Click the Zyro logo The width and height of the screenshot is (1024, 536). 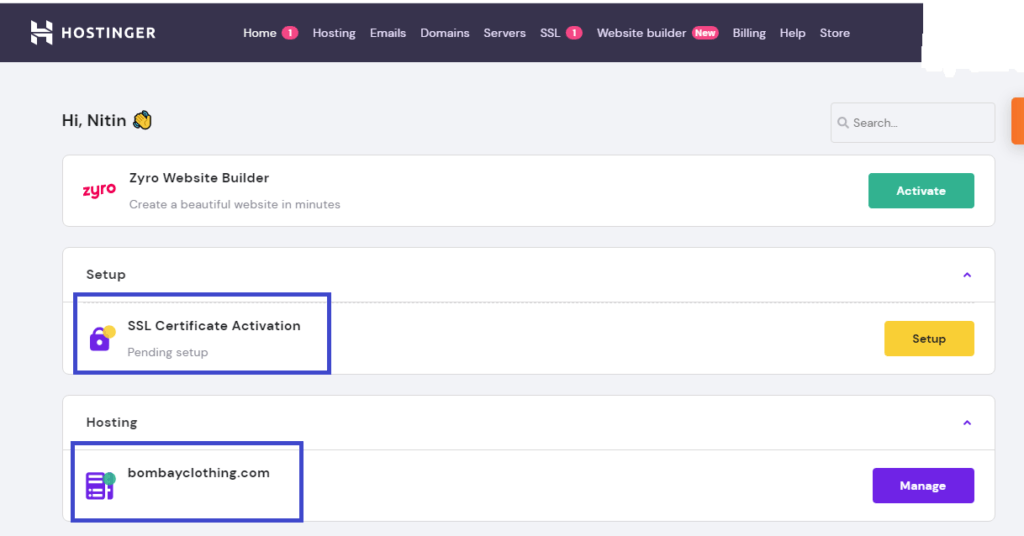(99, 190)
